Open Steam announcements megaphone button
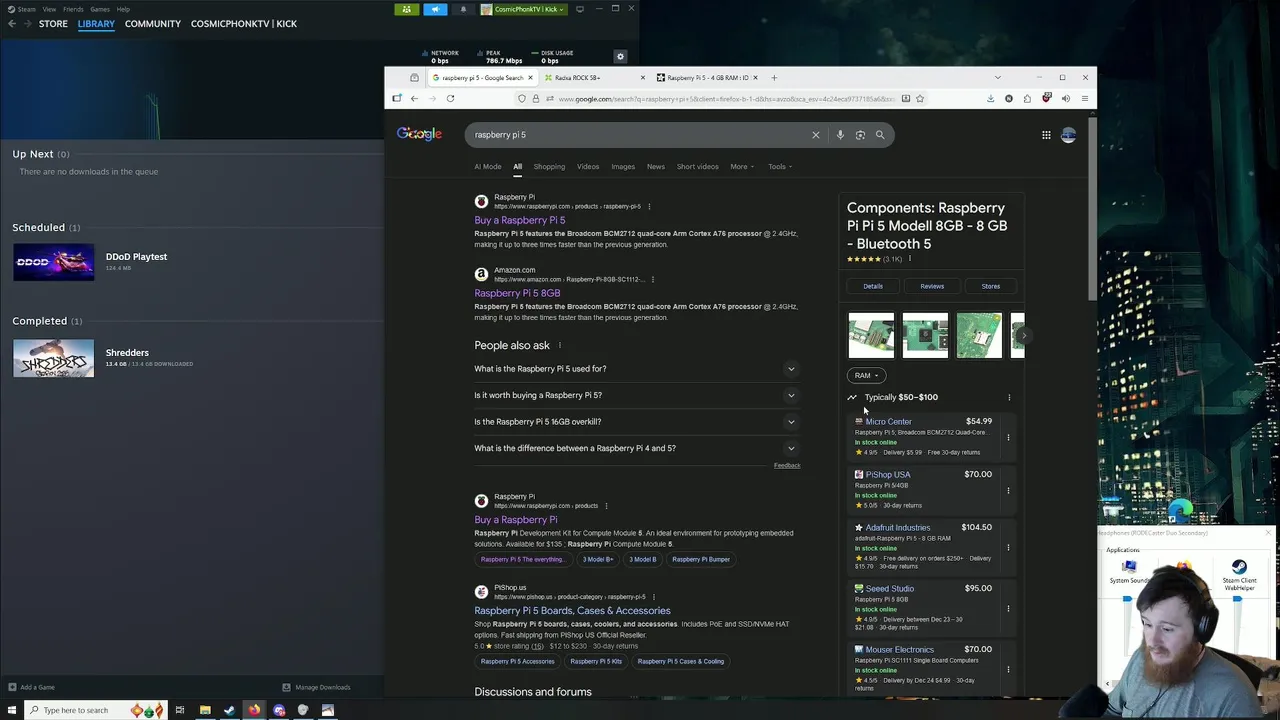This screenshot has height=720, width=1280. [435, 9]
